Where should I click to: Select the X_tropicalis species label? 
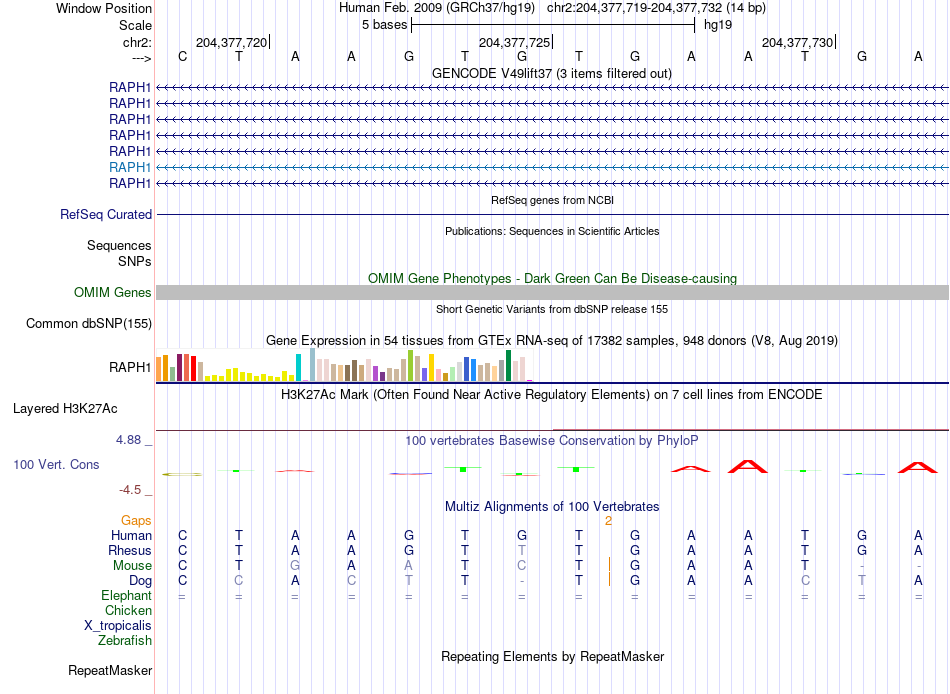[118, 626]
